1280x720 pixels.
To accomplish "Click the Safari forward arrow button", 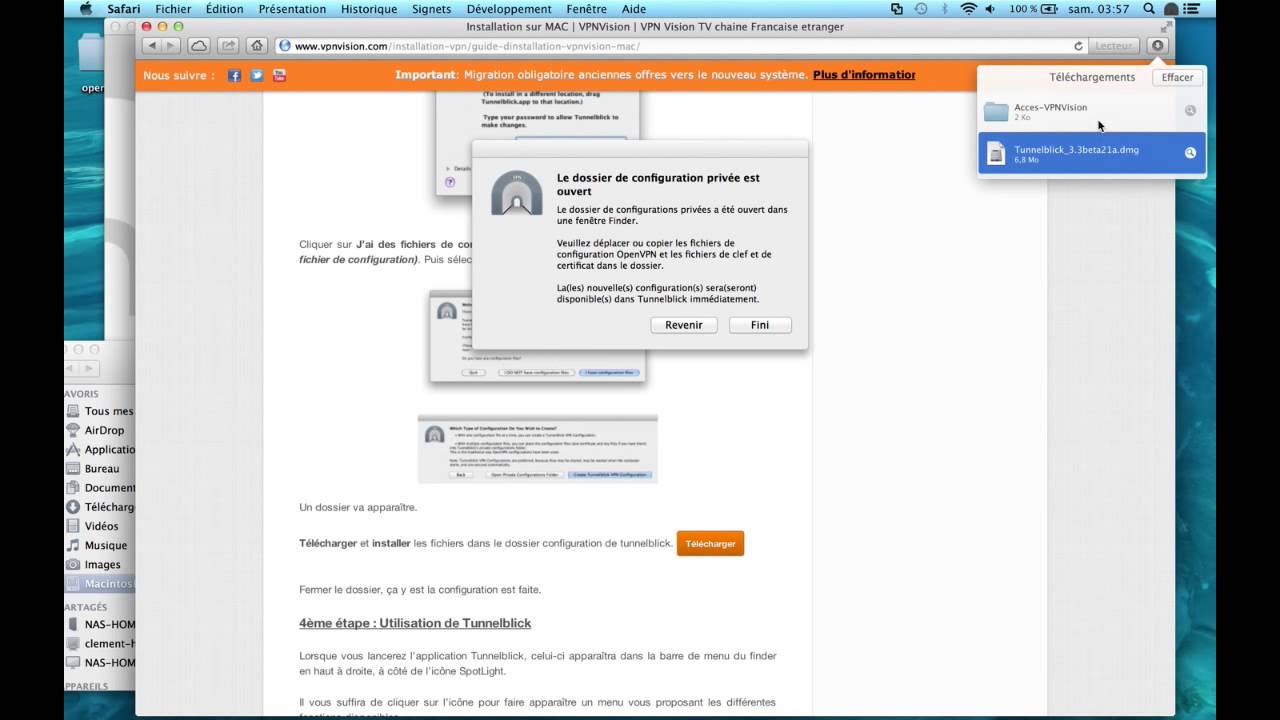I will pyautogui.click(x=171, y=46).
